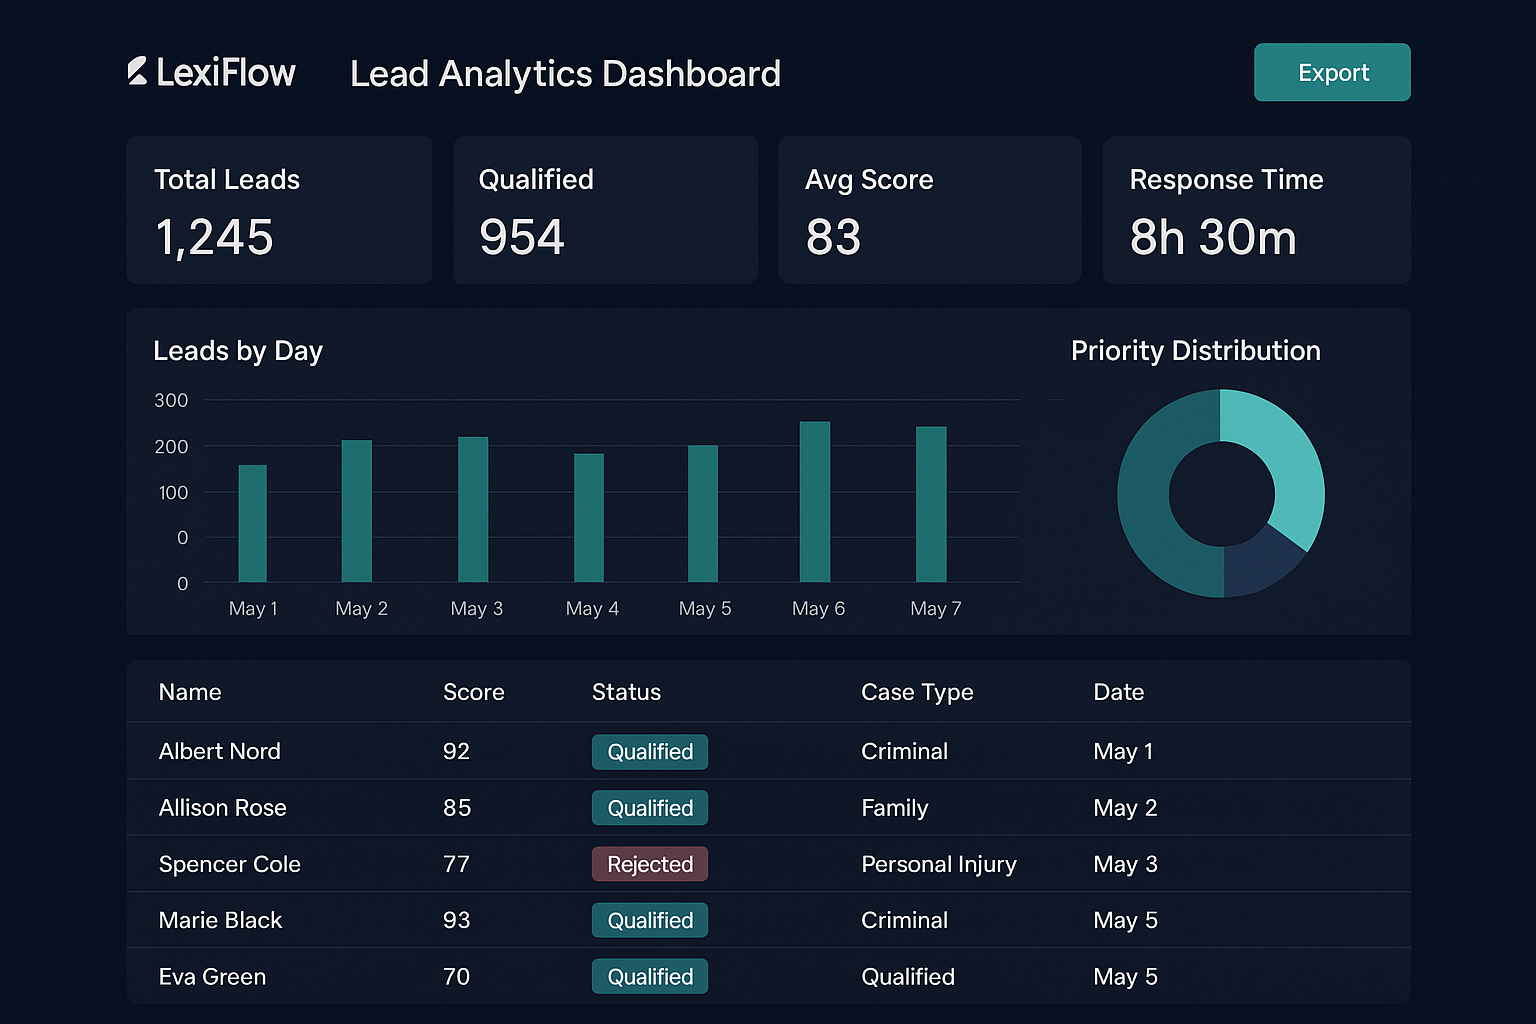Click Family case type cell
Screen dimensions: 1536x1024
tap(895, 807)
